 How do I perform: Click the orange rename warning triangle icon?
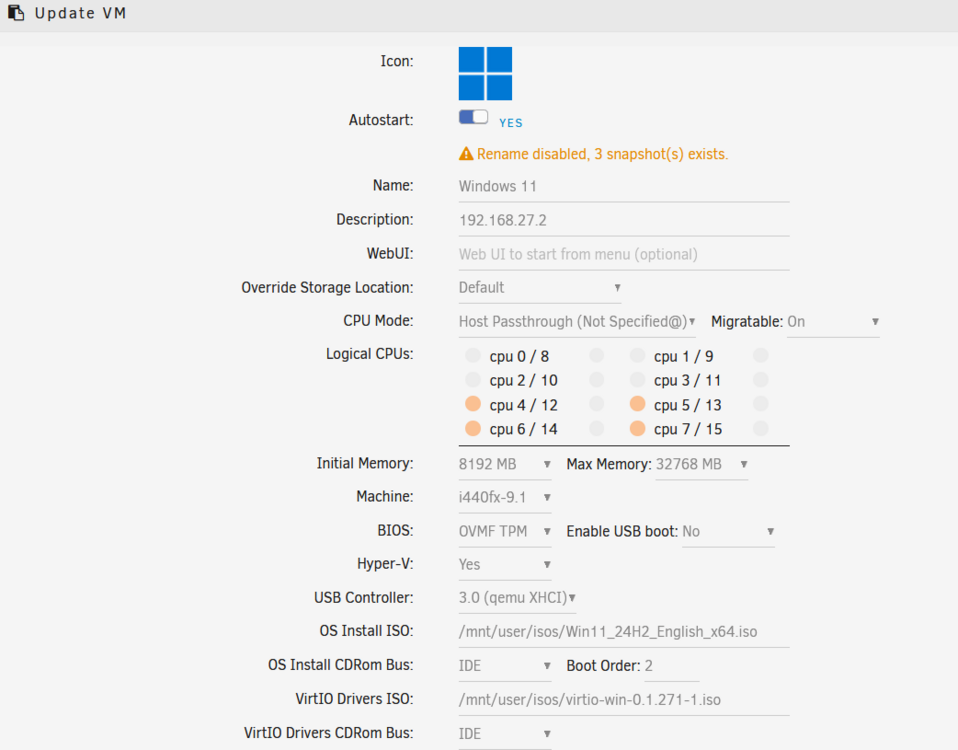coord(466,154)
